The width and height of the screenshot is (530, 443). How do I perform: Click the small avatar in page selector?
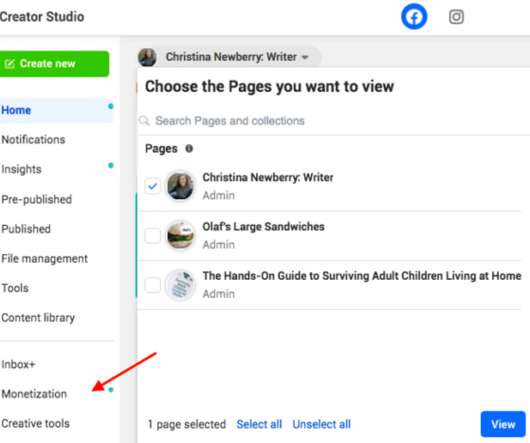(x=147, y=57)
